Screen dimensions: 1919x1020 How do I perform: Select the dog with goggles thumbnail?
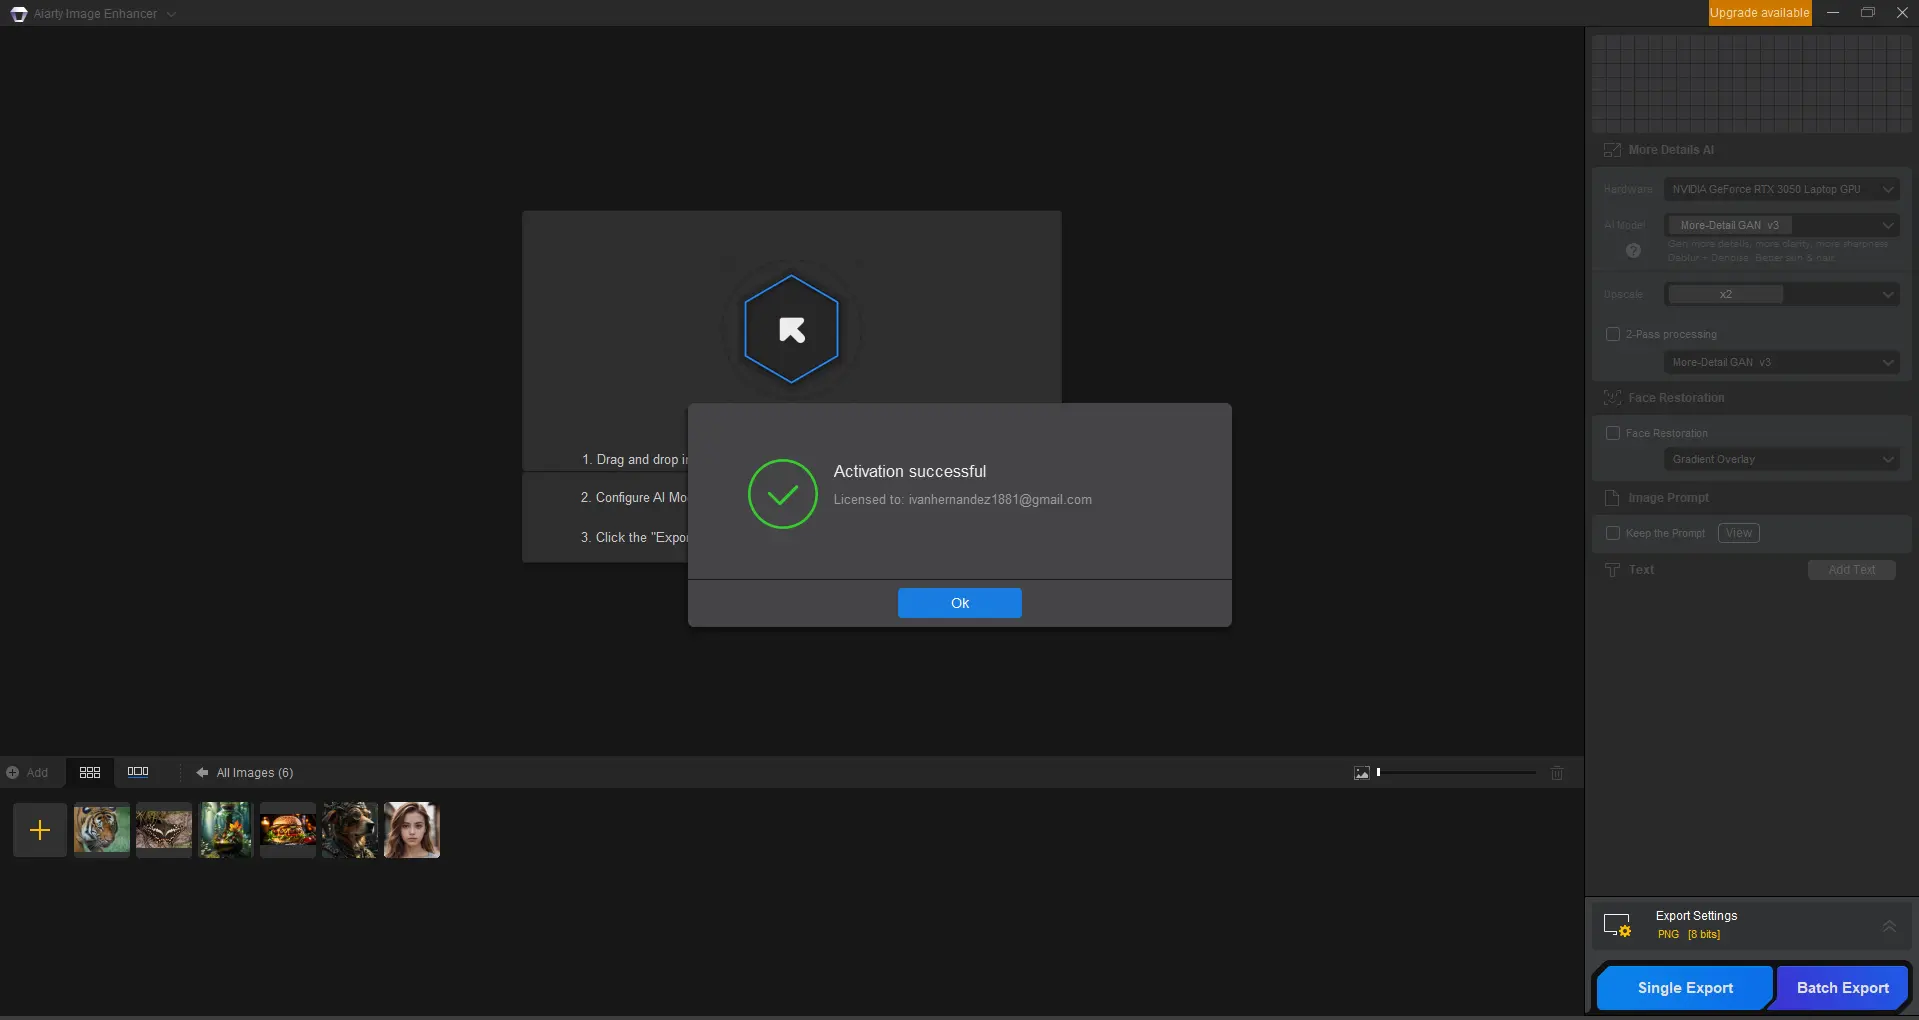350,830
